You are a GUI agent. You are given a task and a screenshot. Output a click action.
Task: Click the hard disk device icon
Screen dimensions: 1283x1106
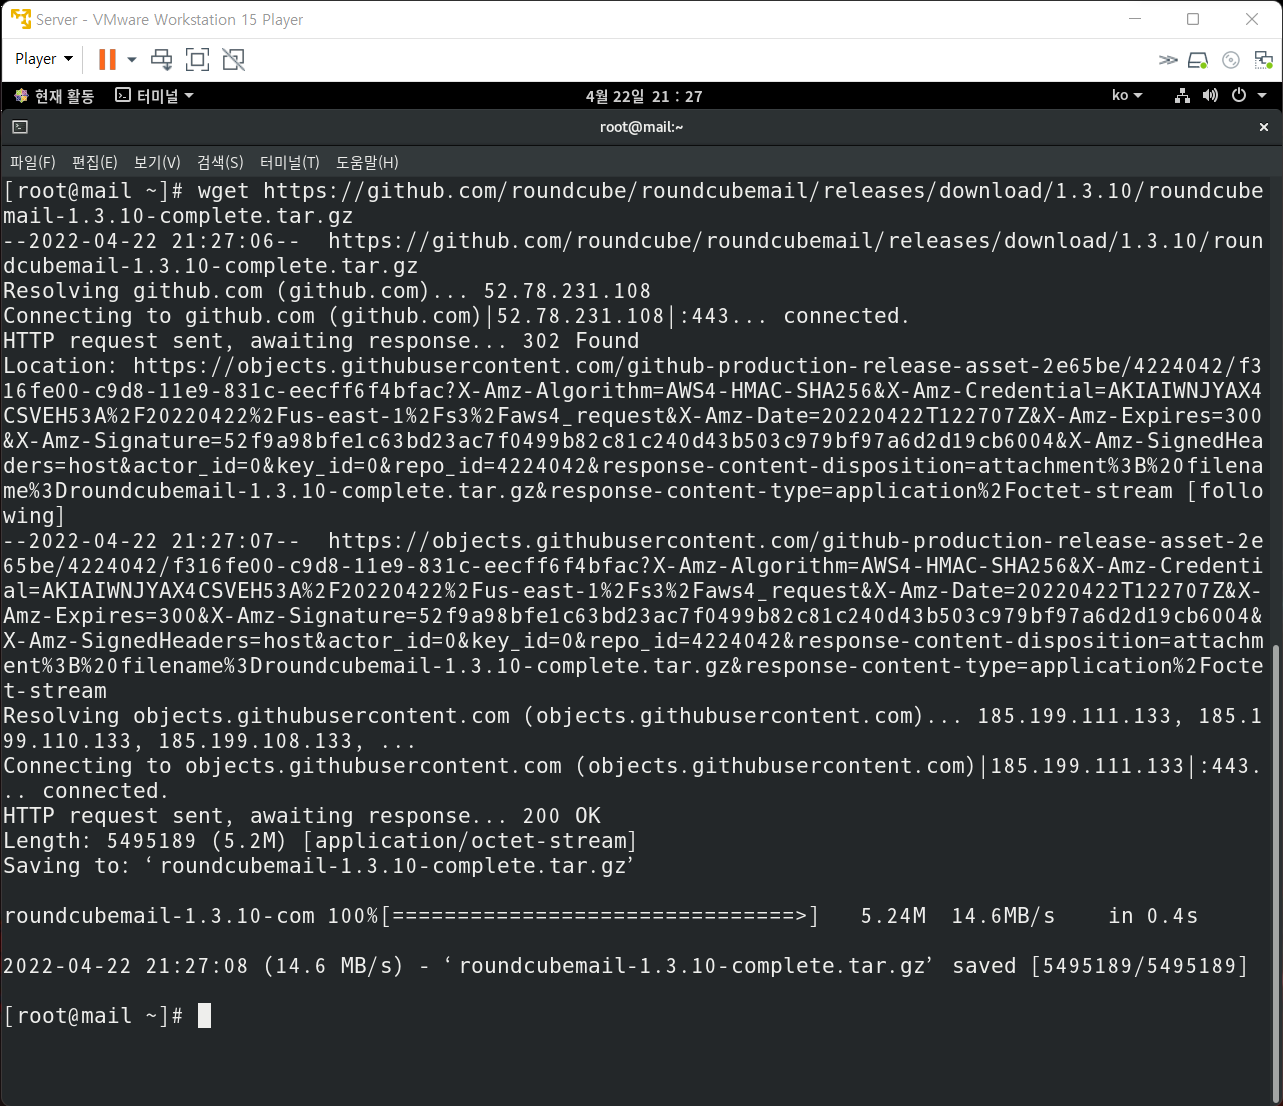coord(1198,60)
